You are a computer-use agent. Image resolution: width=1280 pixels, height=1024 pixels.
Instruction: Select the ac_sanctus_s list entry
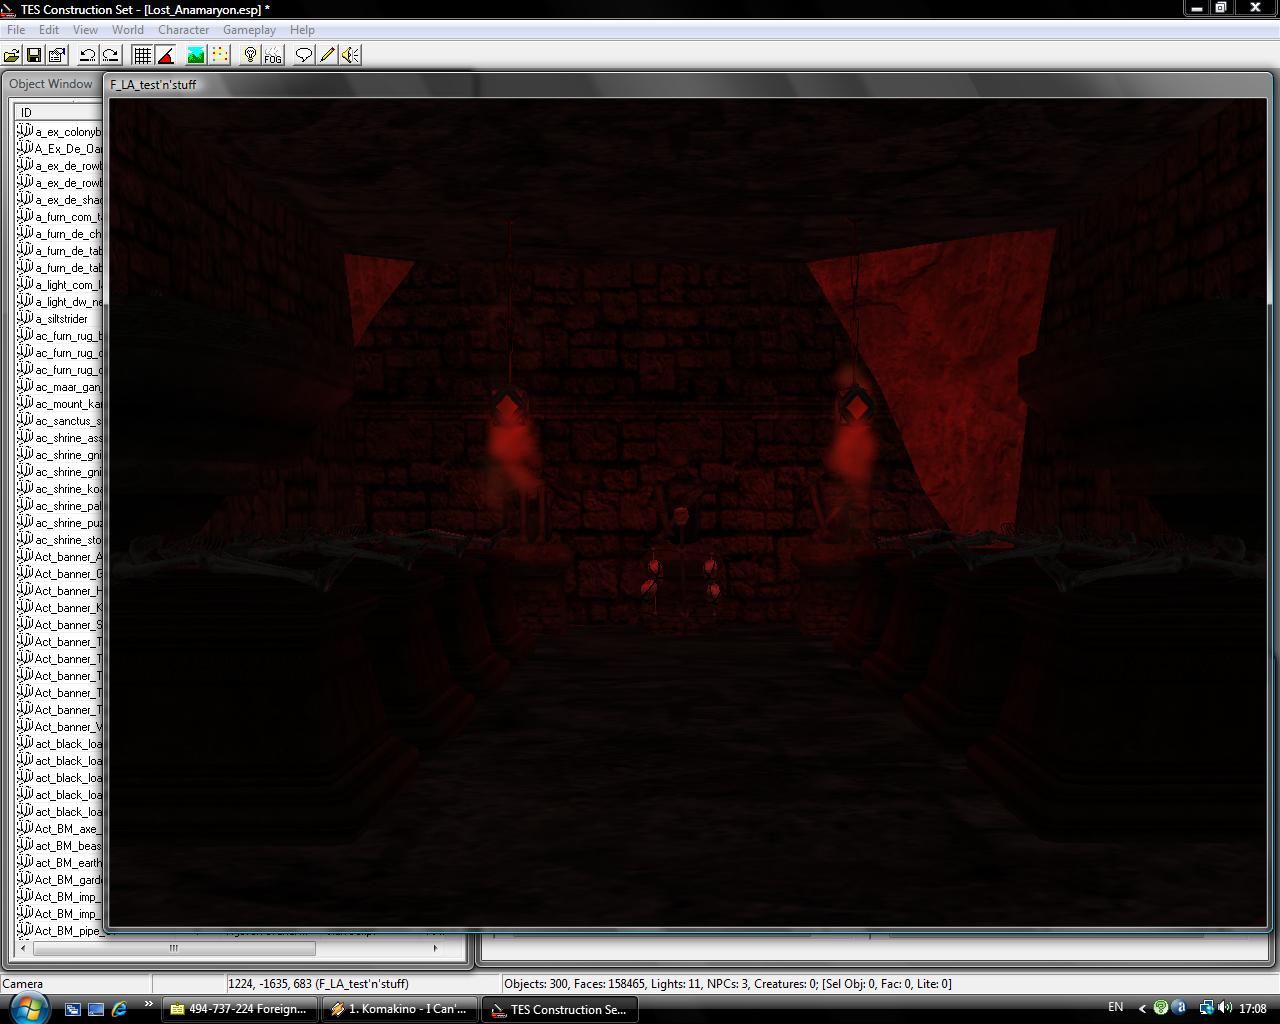pos(60,421)
